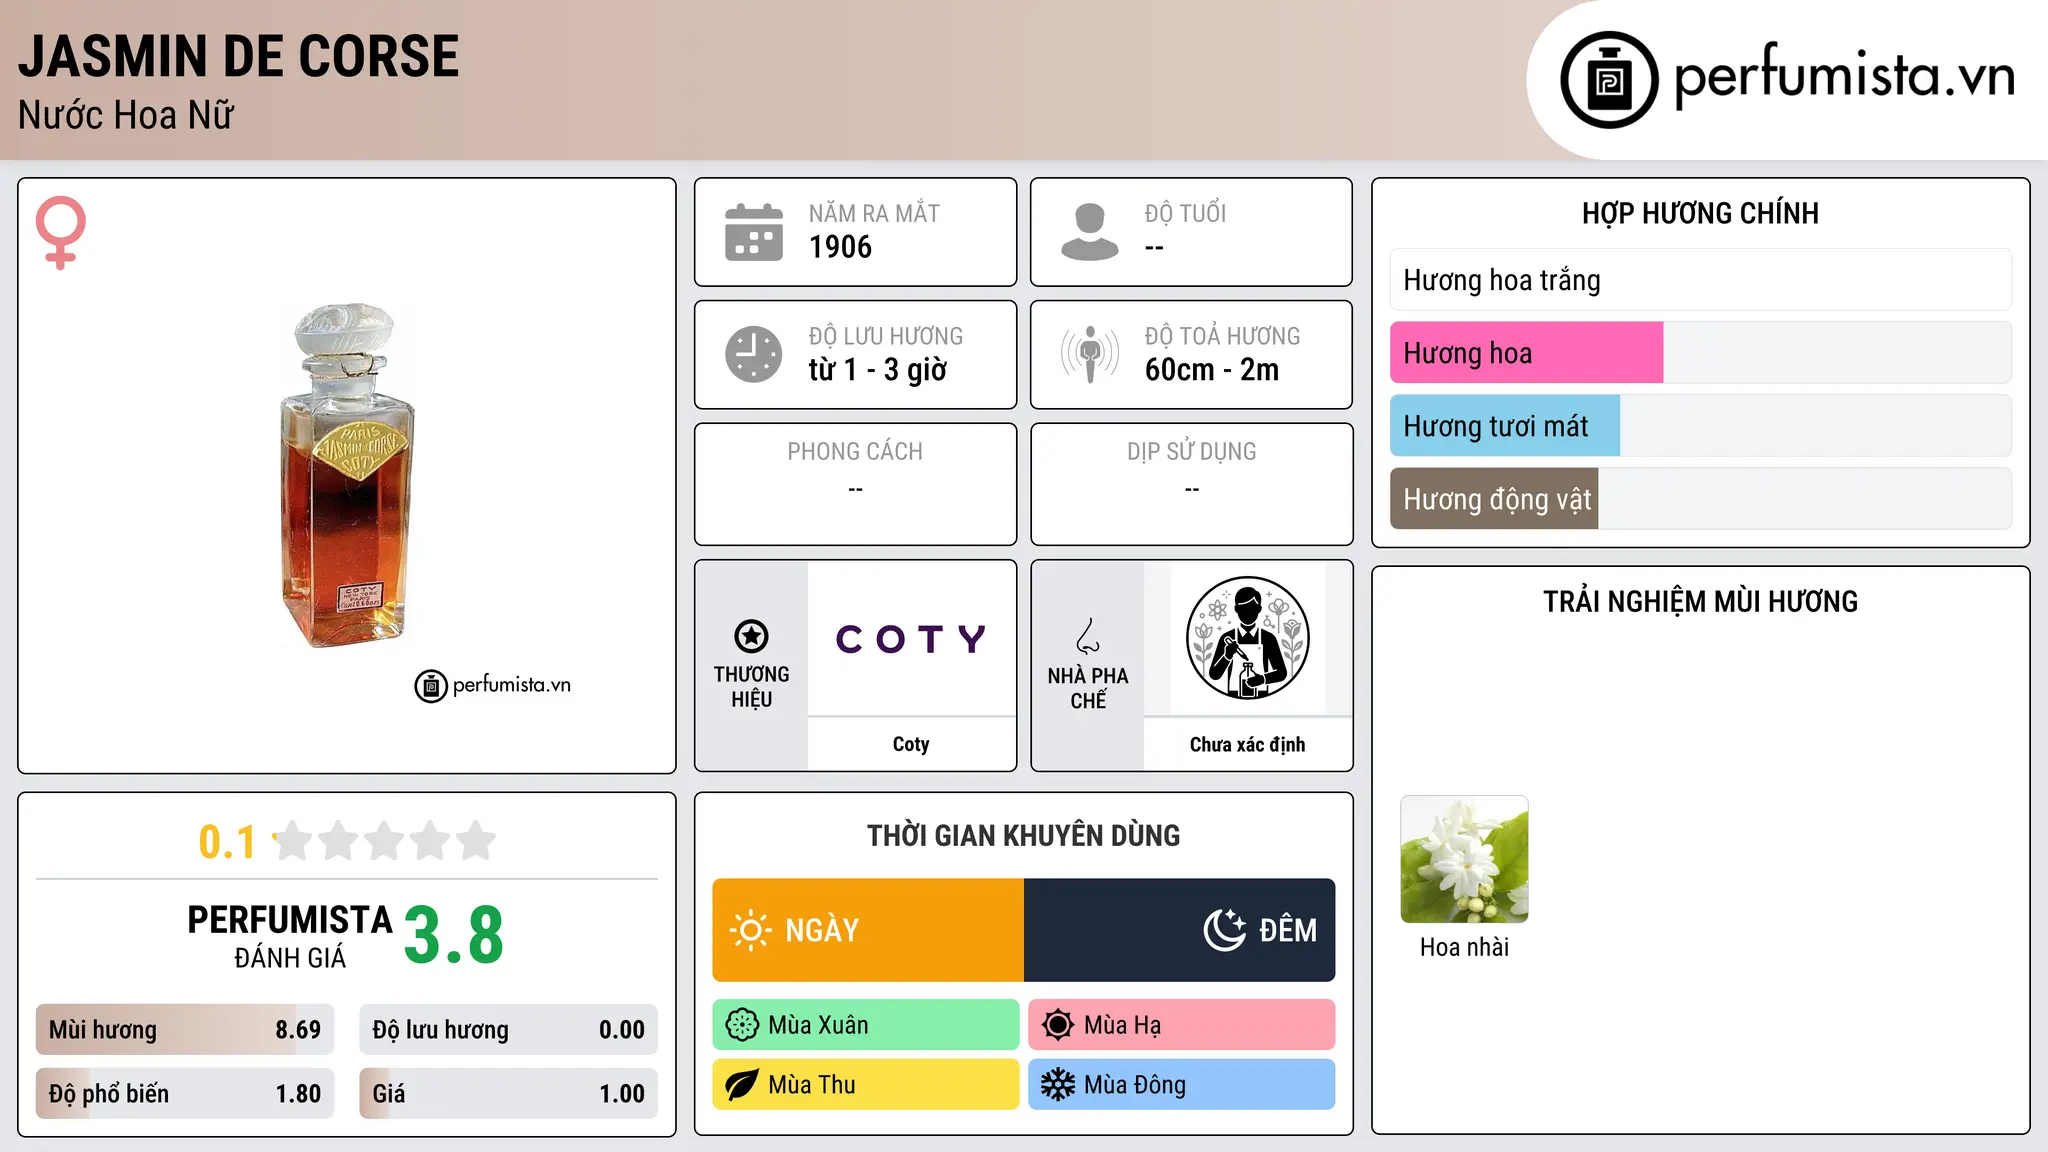
Task: Click the JASMIN DE CORSE title
Action: coord(239,57)
